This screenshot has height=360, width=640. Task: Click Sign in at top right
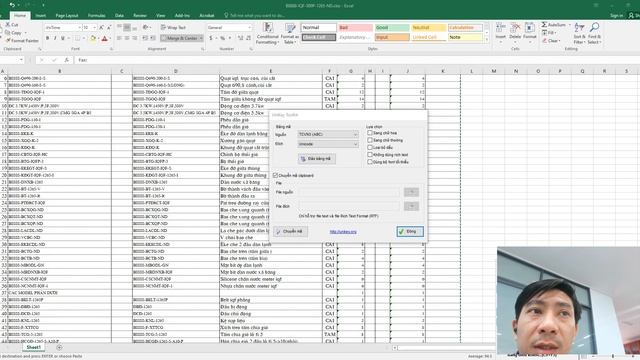pyautogui.click(x=616, y=16)
